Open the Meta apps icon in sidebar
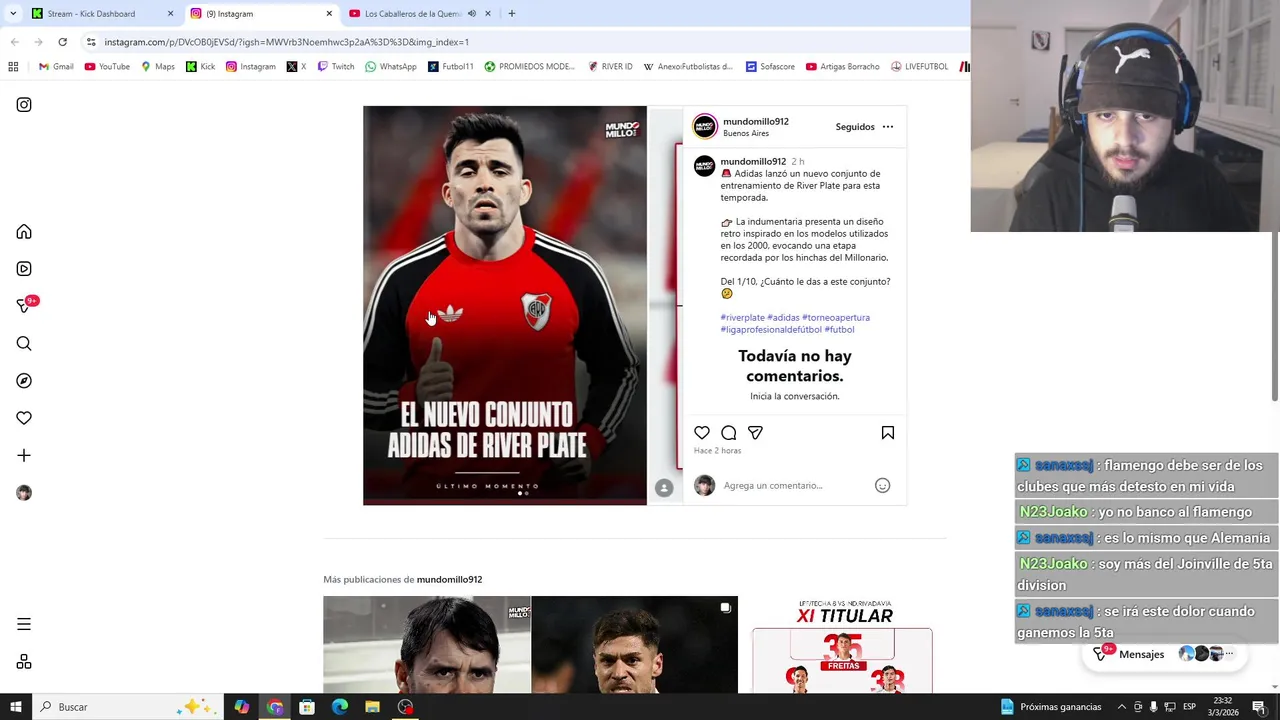 pyautogui.click(x=24, y=662)
